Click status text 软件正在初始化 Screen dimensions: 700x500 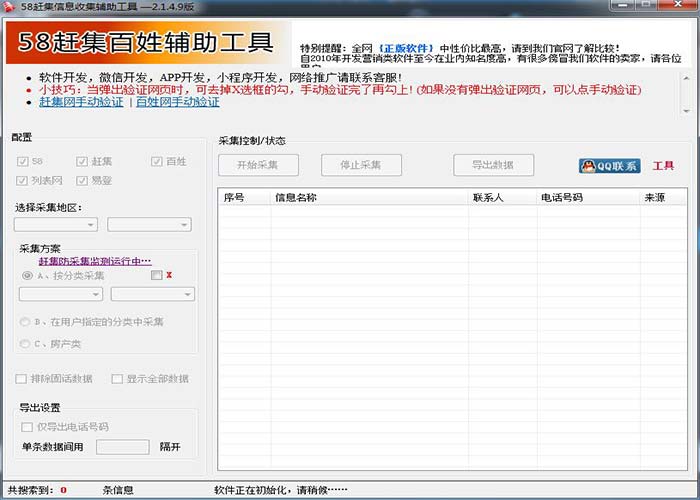pos(280,490)
